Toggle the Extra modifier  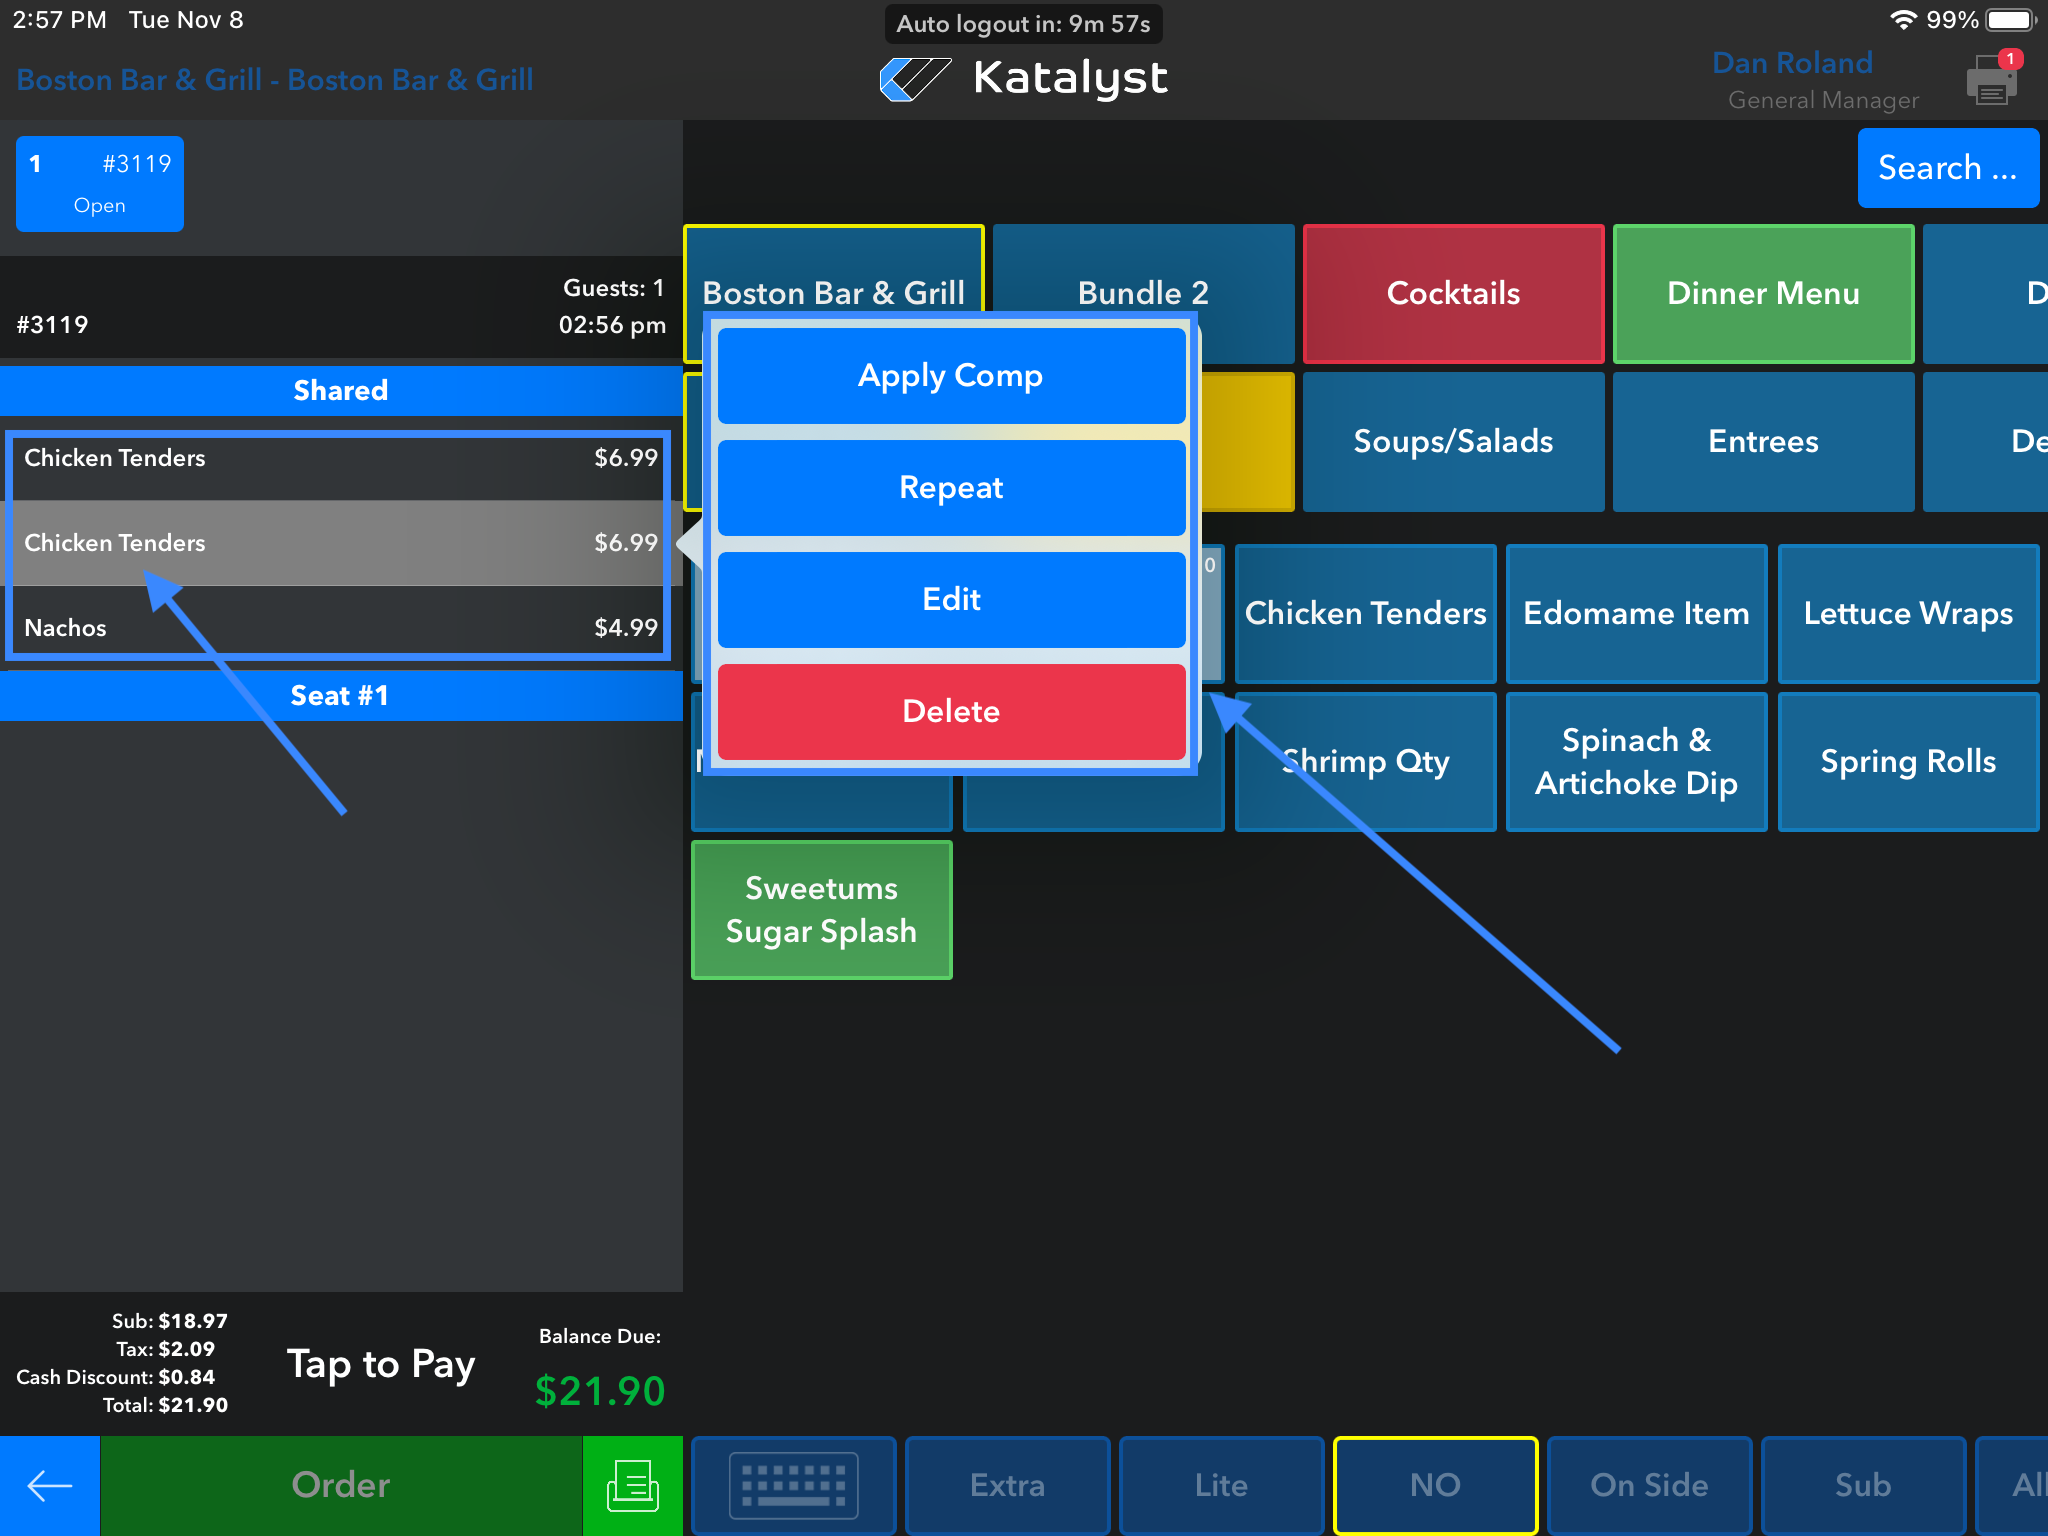point(1007,1485)
